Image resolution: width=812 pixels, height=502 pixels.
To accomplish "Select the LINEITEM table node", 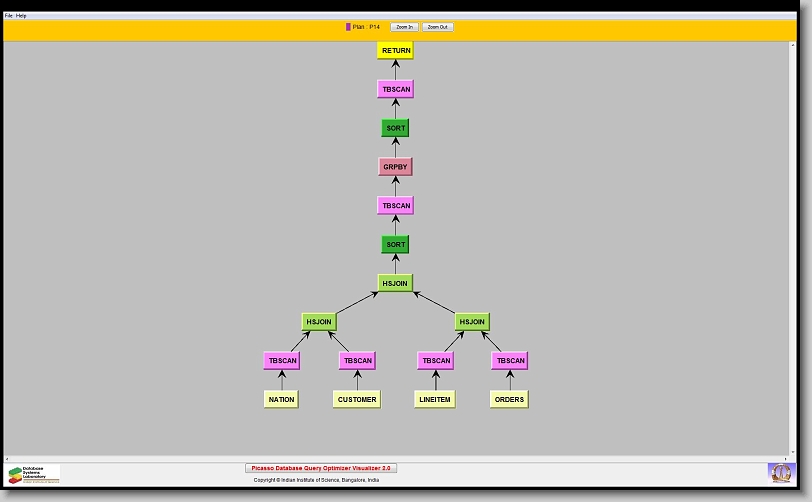I will click(434, 399).
